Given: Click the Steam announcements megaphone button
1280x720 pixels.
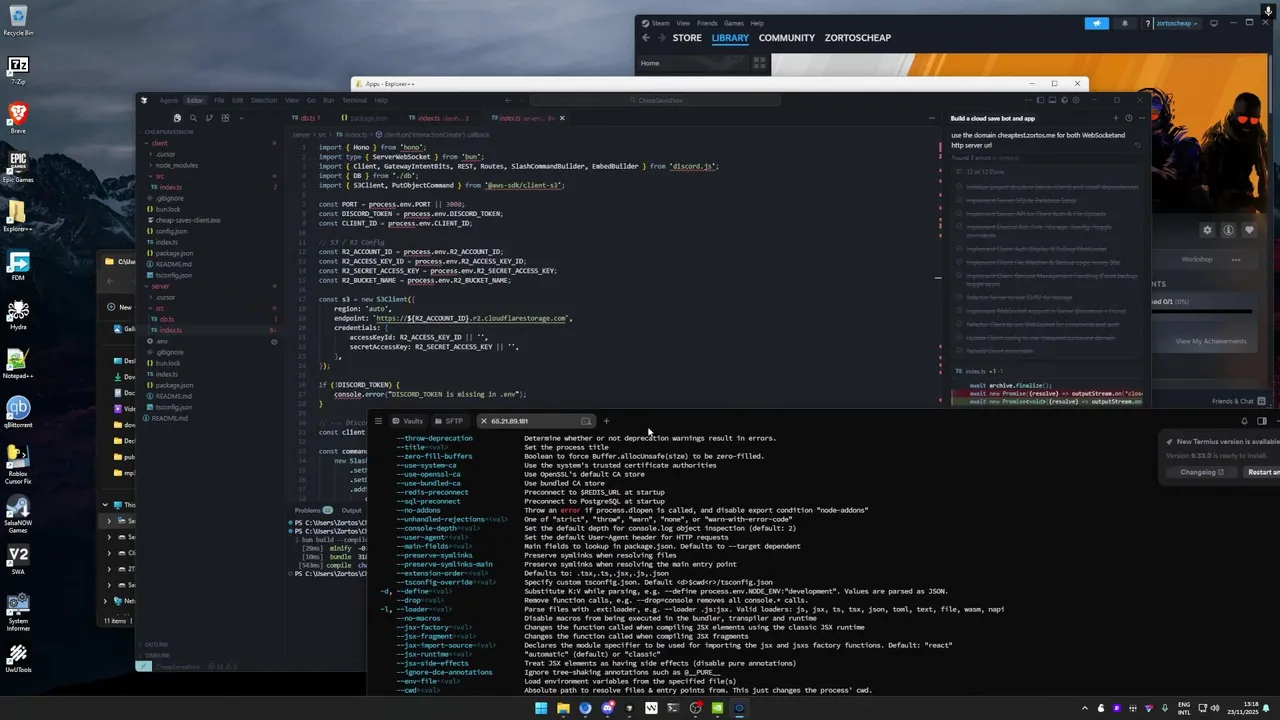Looking at the screenshot, I should (x=1097, y=23).
